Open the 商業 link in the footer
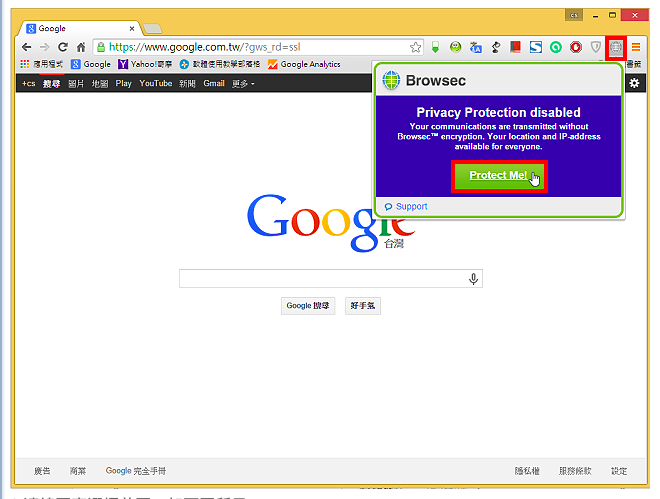The image size is (660, 499). point(78,471)
